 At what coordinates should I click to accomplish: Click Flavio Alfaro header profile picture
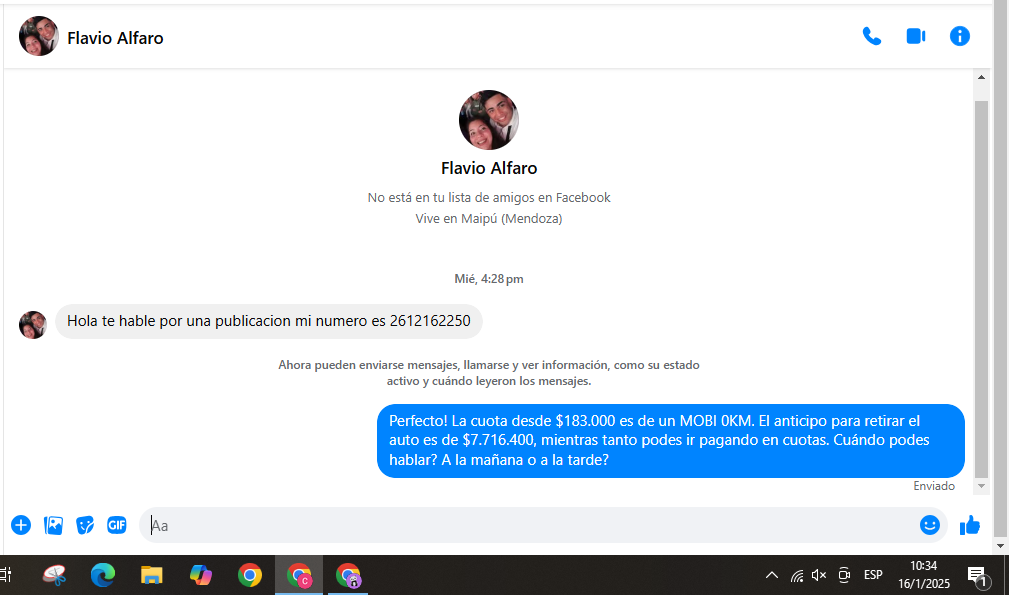[39, 37]
